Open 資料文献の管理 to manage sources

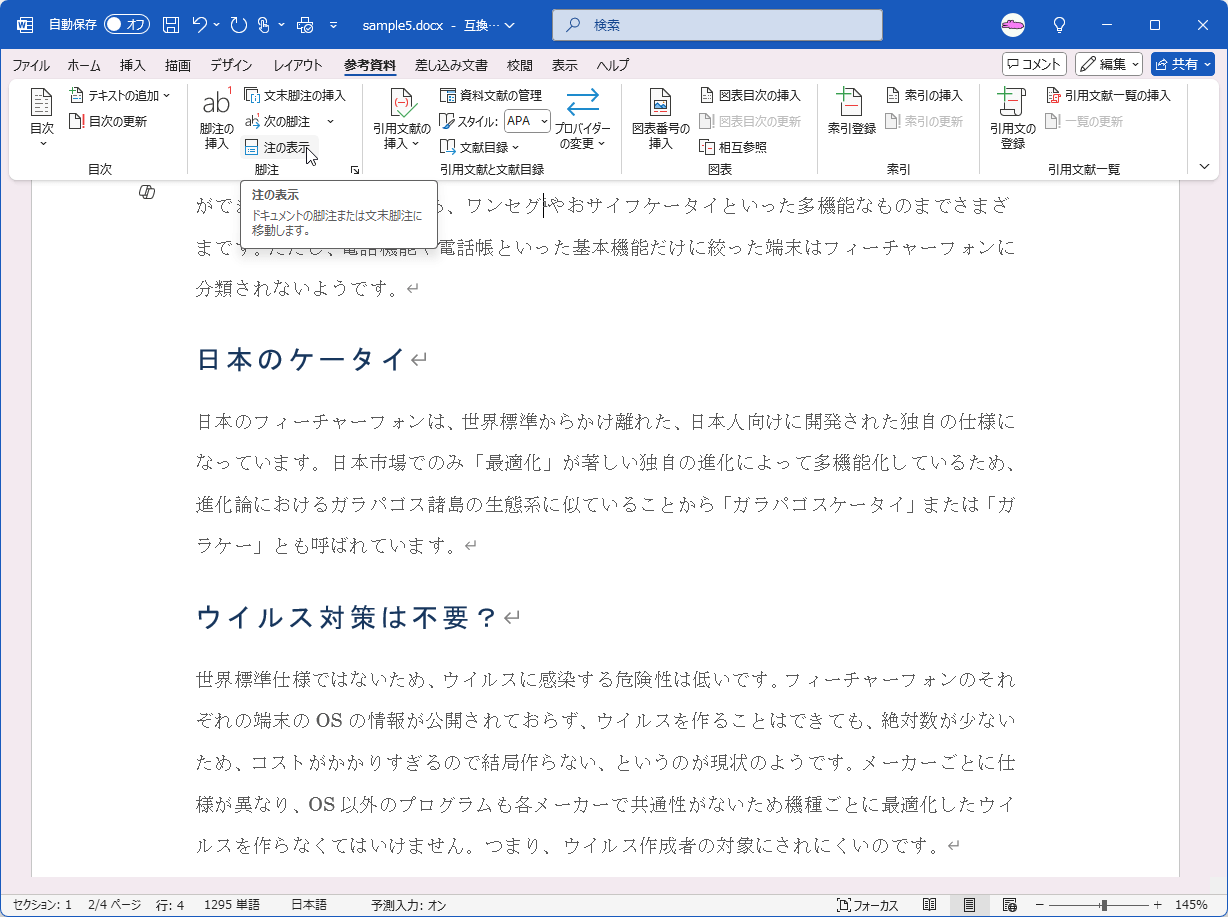click(x=492, y=96)
